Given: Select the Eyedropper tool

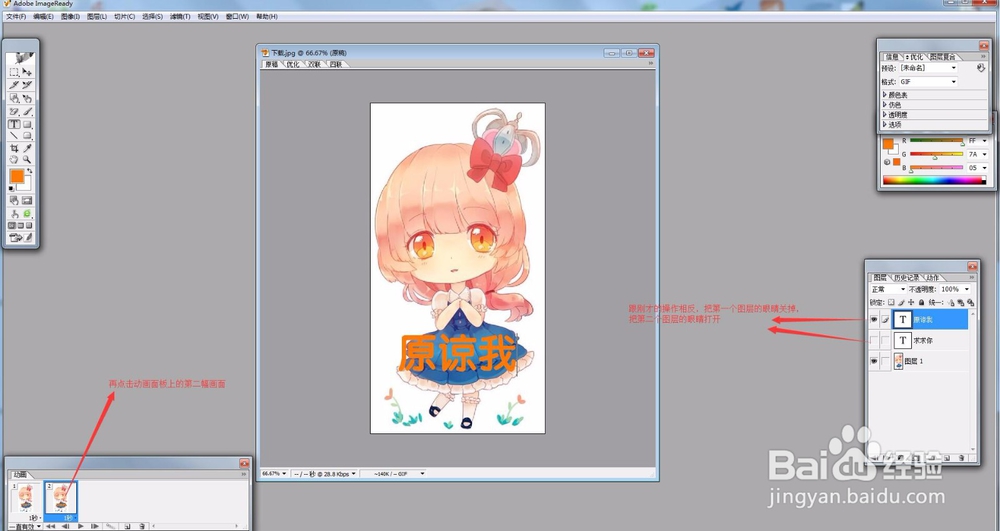Looking at the screenshot, I should 27,148.
